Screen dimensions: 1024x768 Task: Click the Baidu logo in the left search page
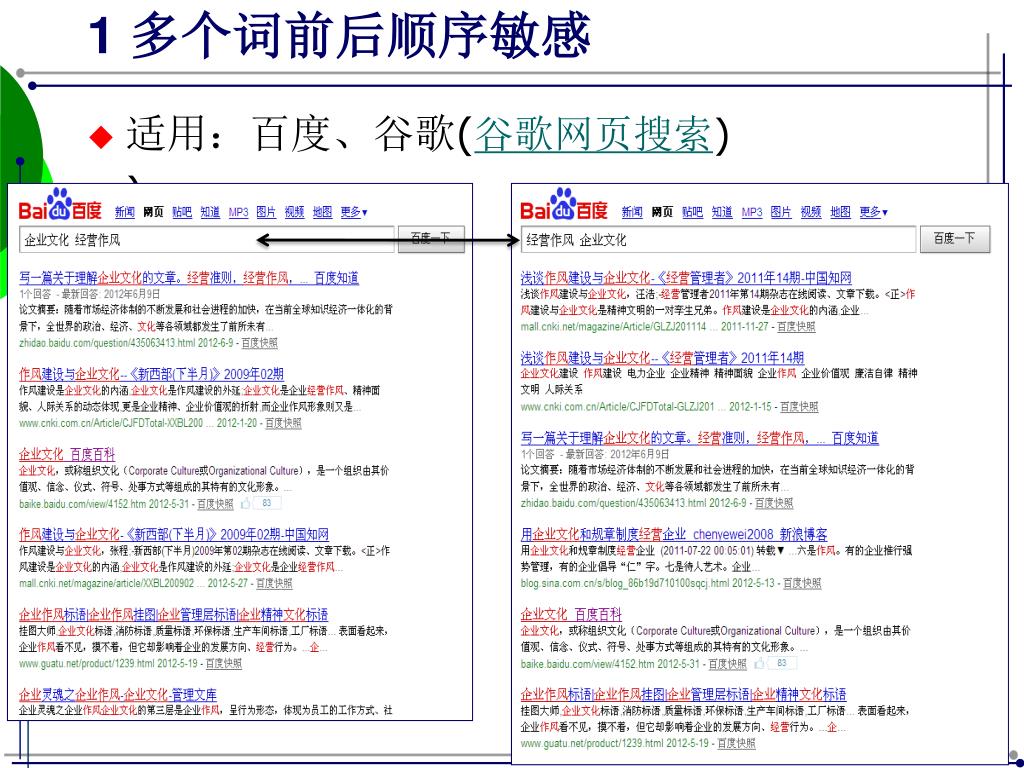coord(61,204)
